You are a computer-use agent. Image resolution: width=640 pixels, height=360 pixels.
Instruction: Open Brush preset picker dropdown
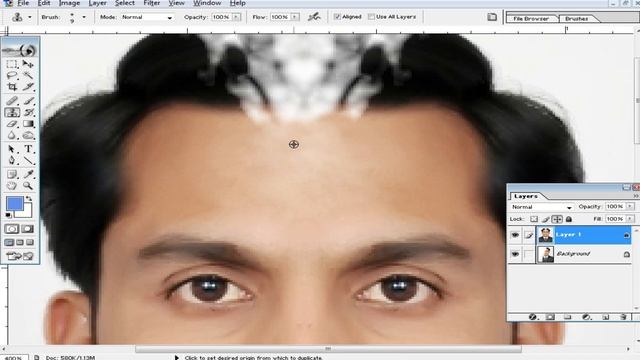(84, 17)
